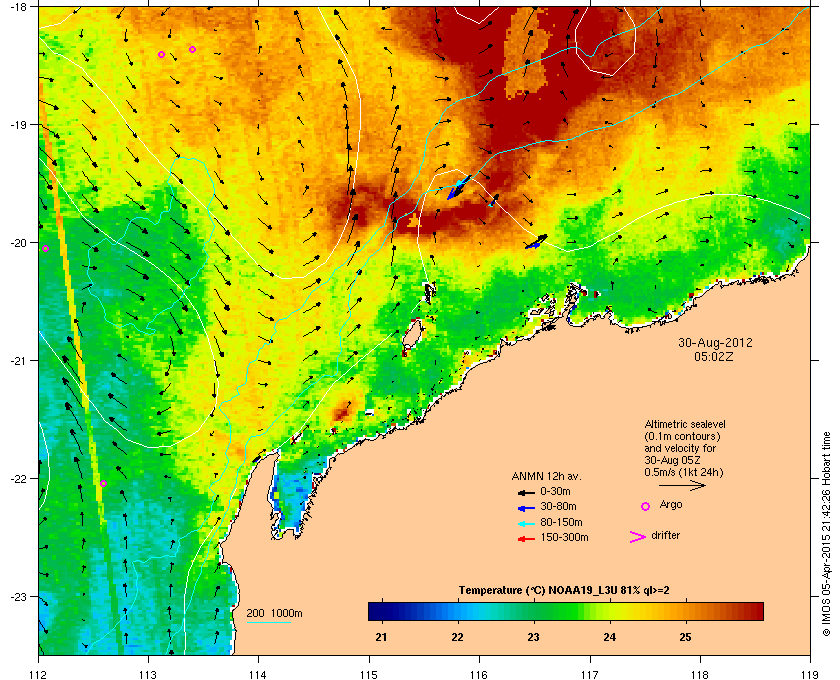Click the colorbar tick label 22
Image resolution: width=840 pixels, height=680 pixels.
pos(457,638)
